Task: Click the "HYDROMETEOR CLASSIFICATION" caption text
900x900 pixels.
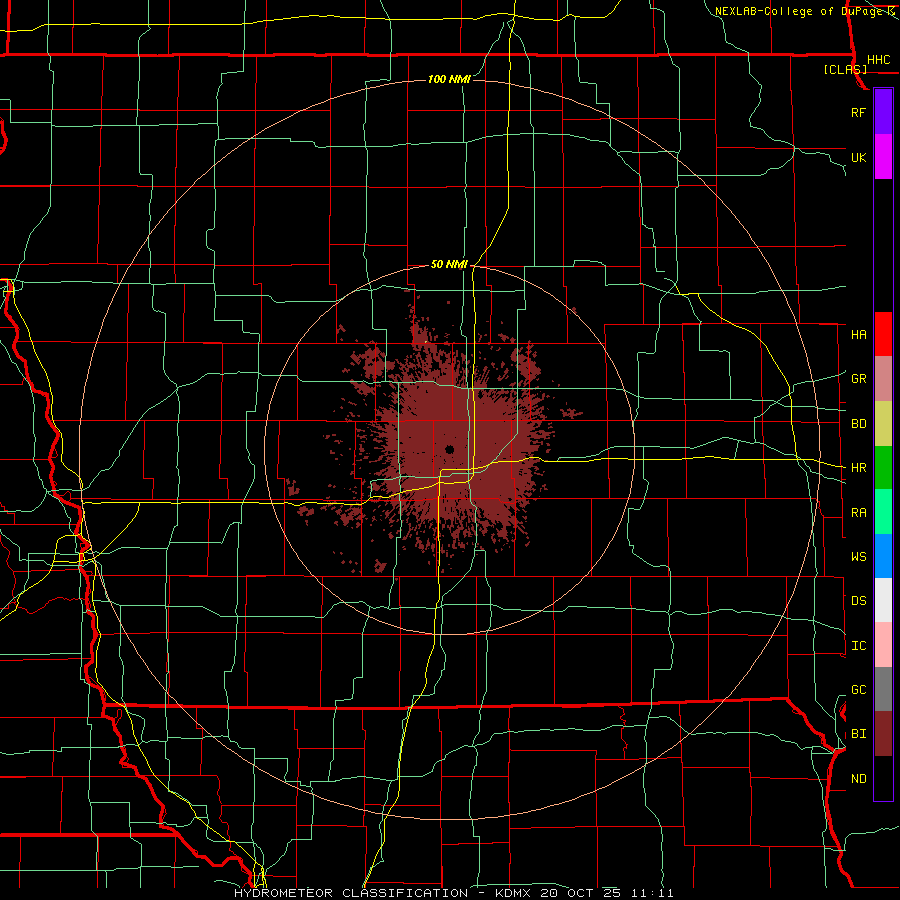Action: (x=351, y=893)
